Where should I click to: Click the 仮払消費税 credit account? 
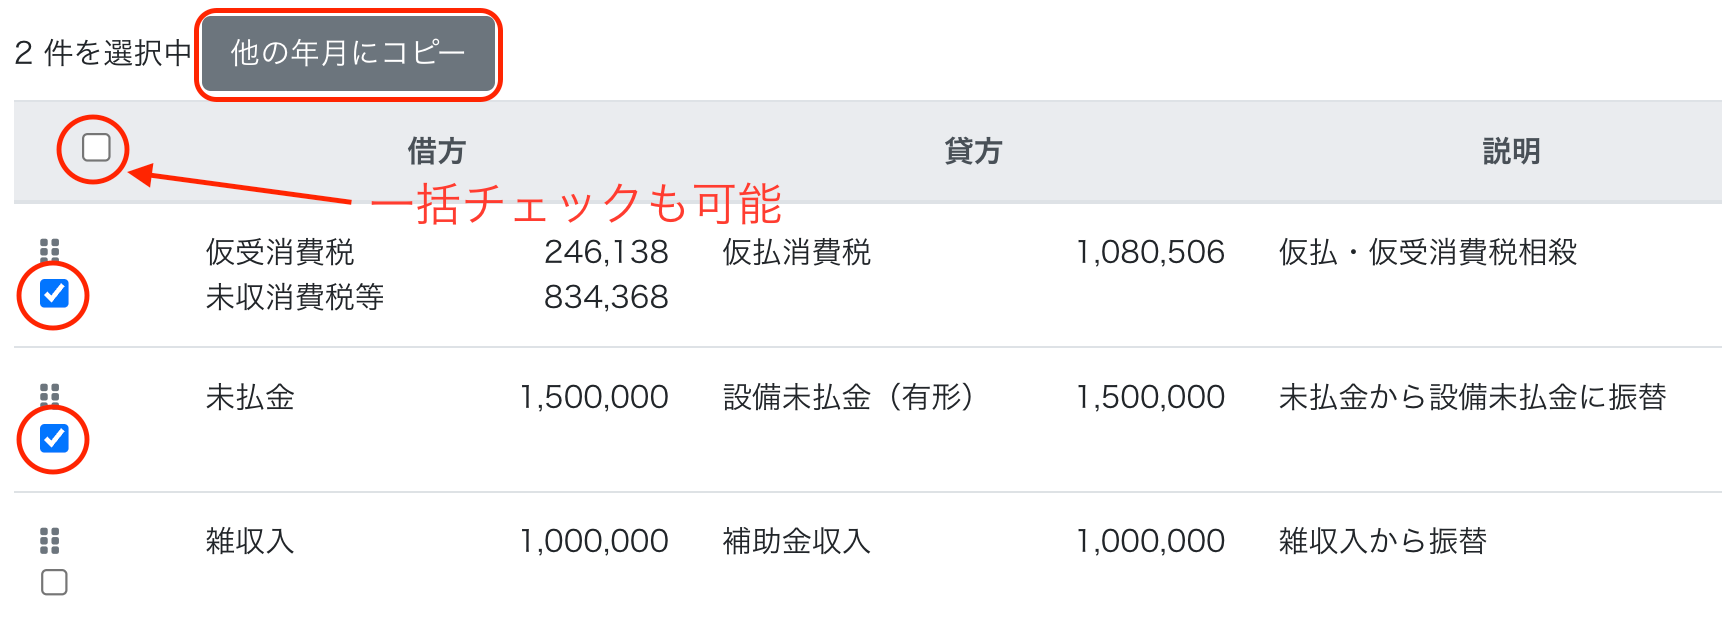tap(797, 253)
